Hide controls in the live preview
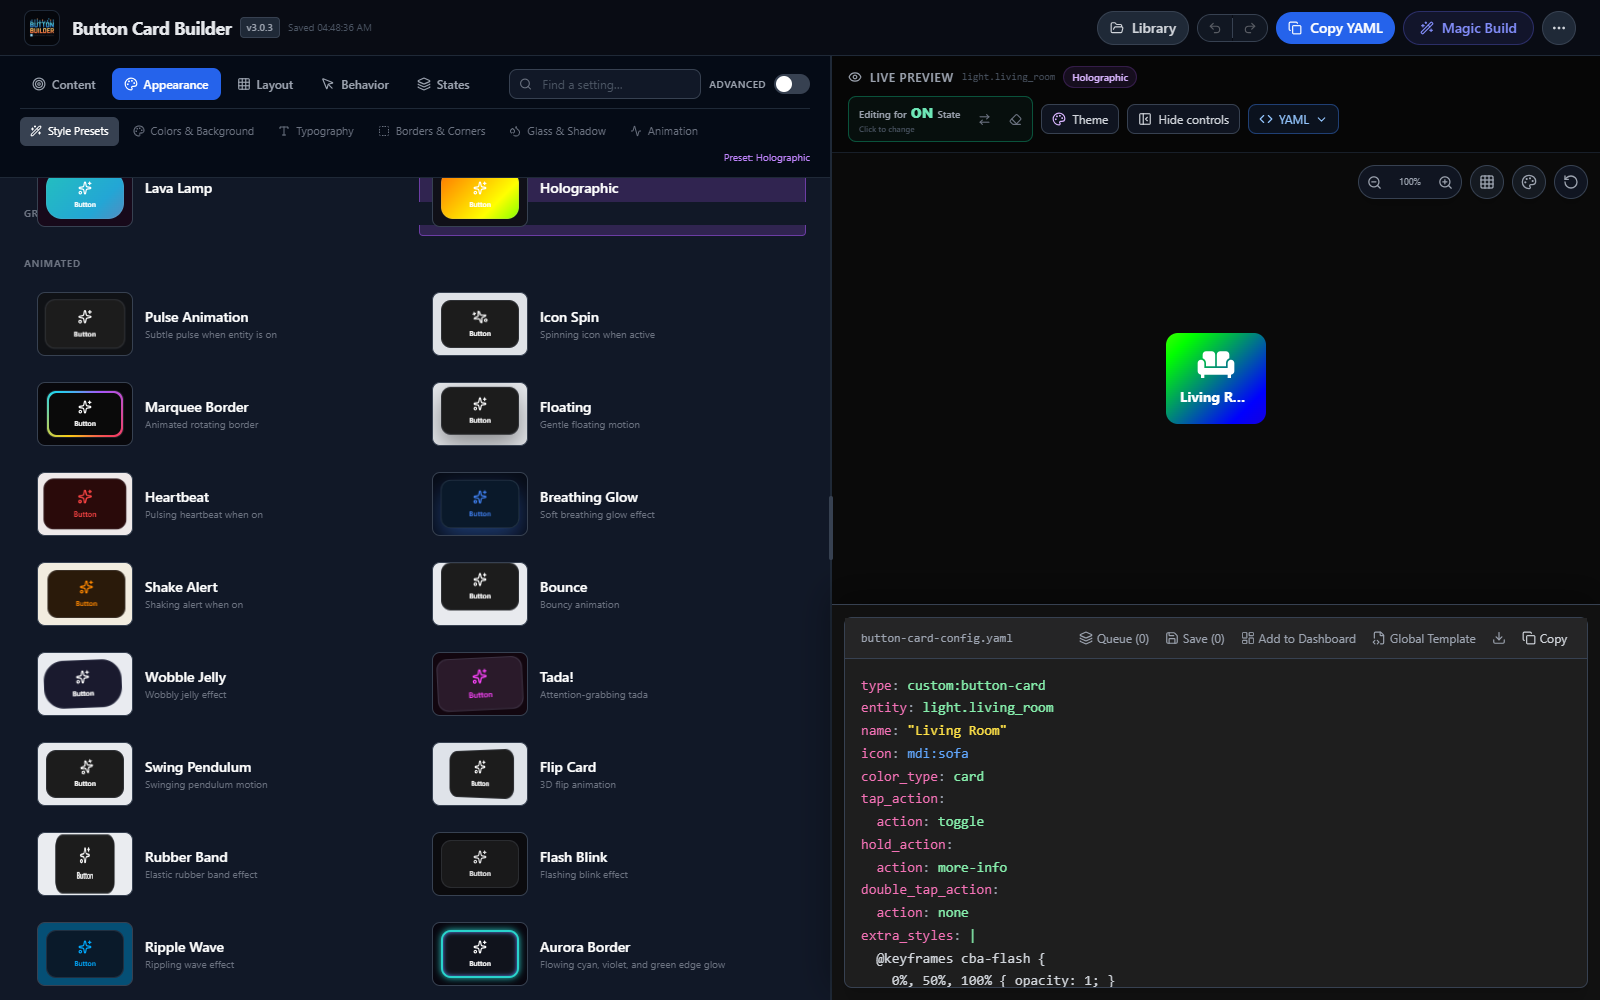Screen dimensions: 1600x1000 [1184, 119]
